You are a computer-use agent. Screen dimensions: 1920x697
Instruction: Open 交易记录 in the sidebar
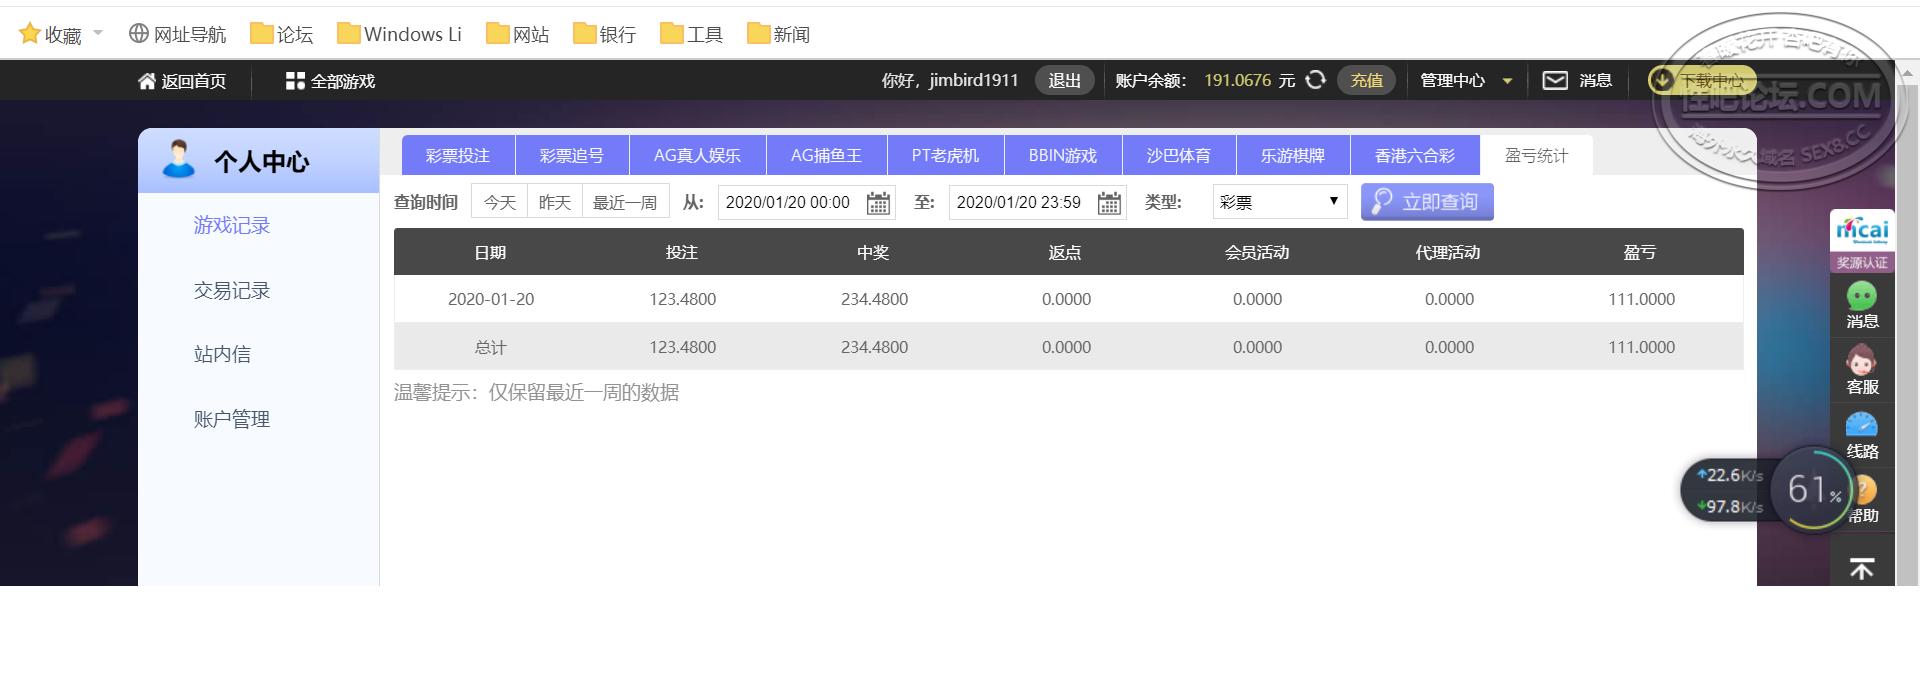coord(232,291)
